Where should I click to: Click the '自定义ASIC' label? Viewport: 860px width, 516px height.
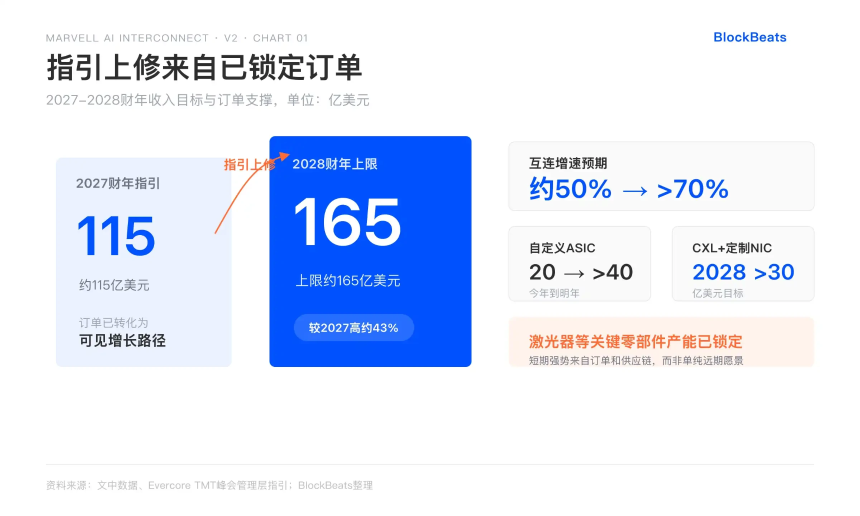562,248
